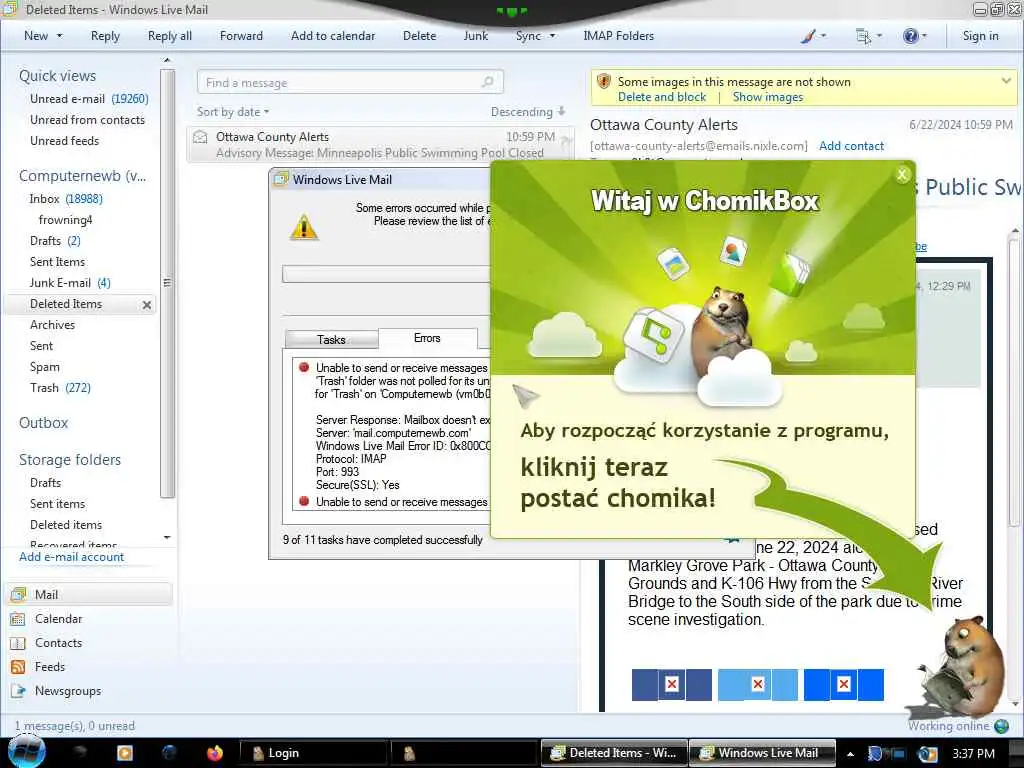1024x768 pixels.
Task: Click Delete in the toolbar
Action: (x=419, y=36)
